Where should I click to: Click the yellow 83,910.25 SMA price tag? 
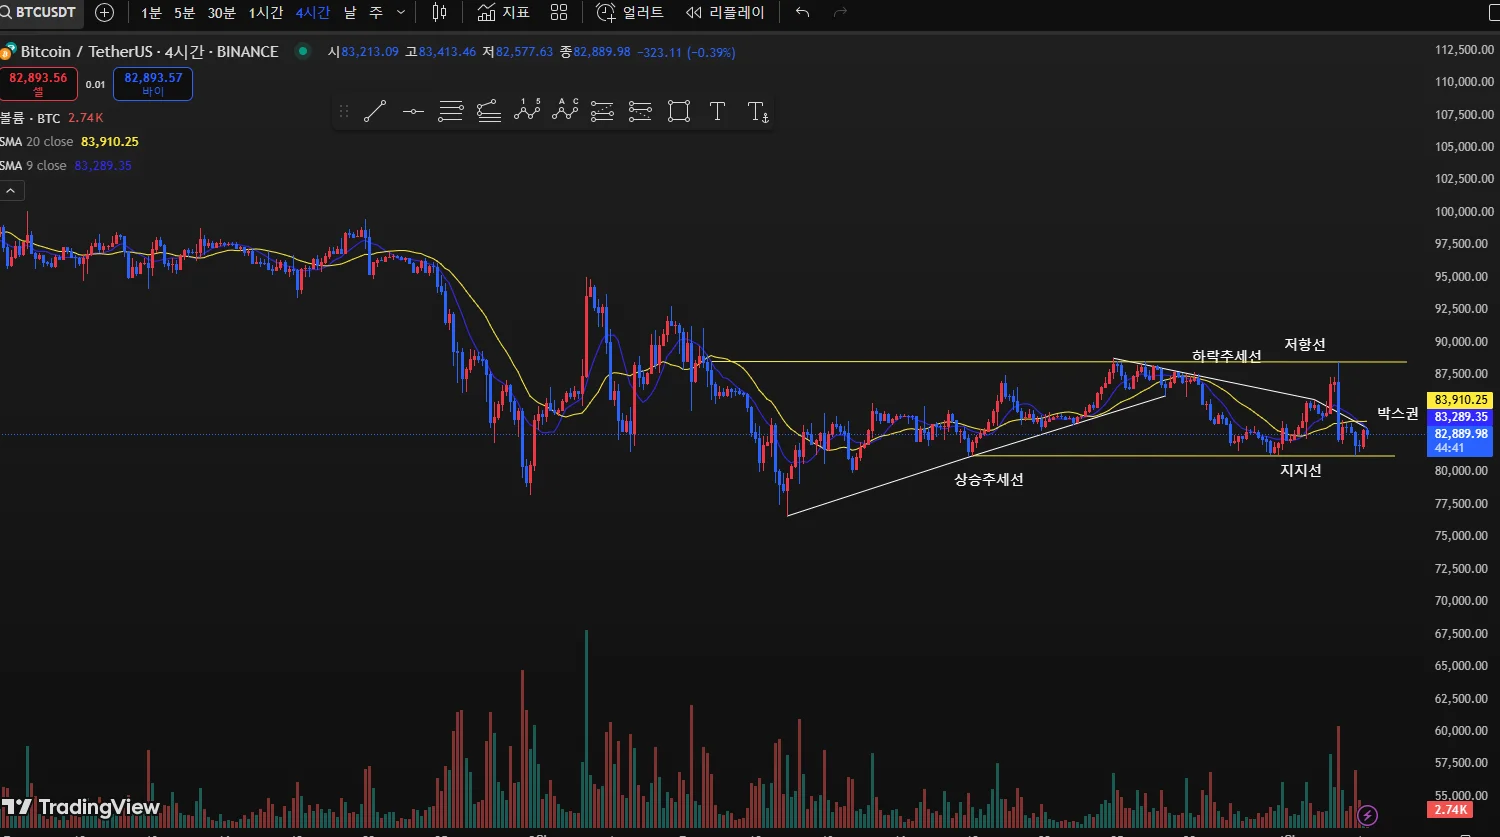coord(1460,400)
